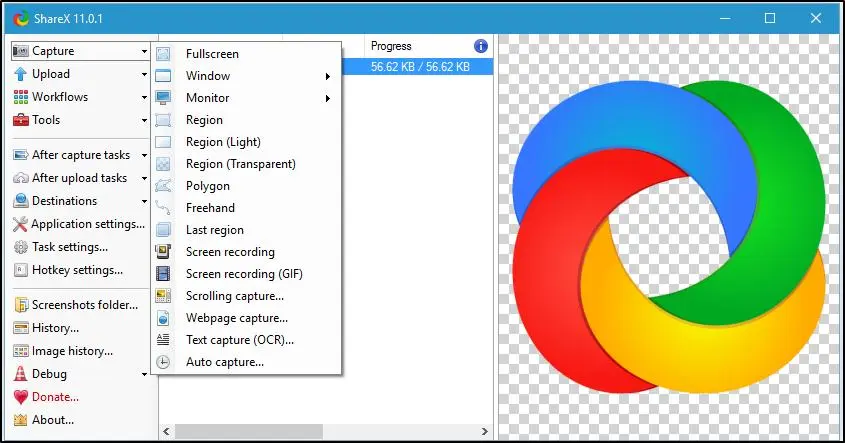Expand the Capture dropdown arrow

pyautogui.click(x=144, y=51)
